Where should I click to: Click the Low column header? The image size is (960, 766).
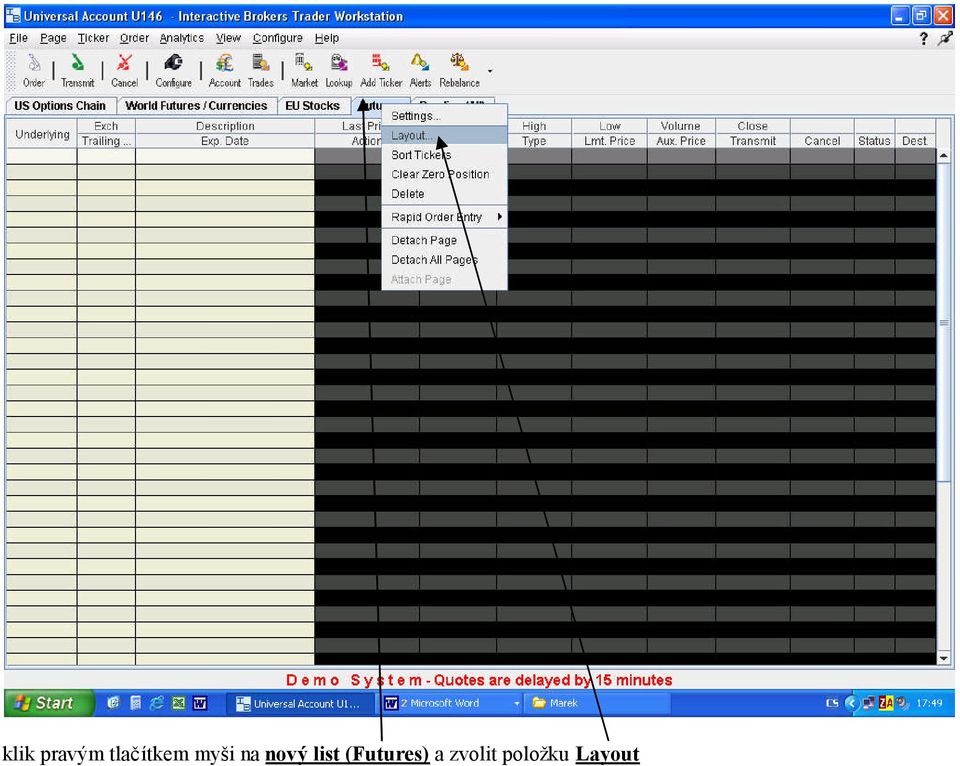coord(609,126)
